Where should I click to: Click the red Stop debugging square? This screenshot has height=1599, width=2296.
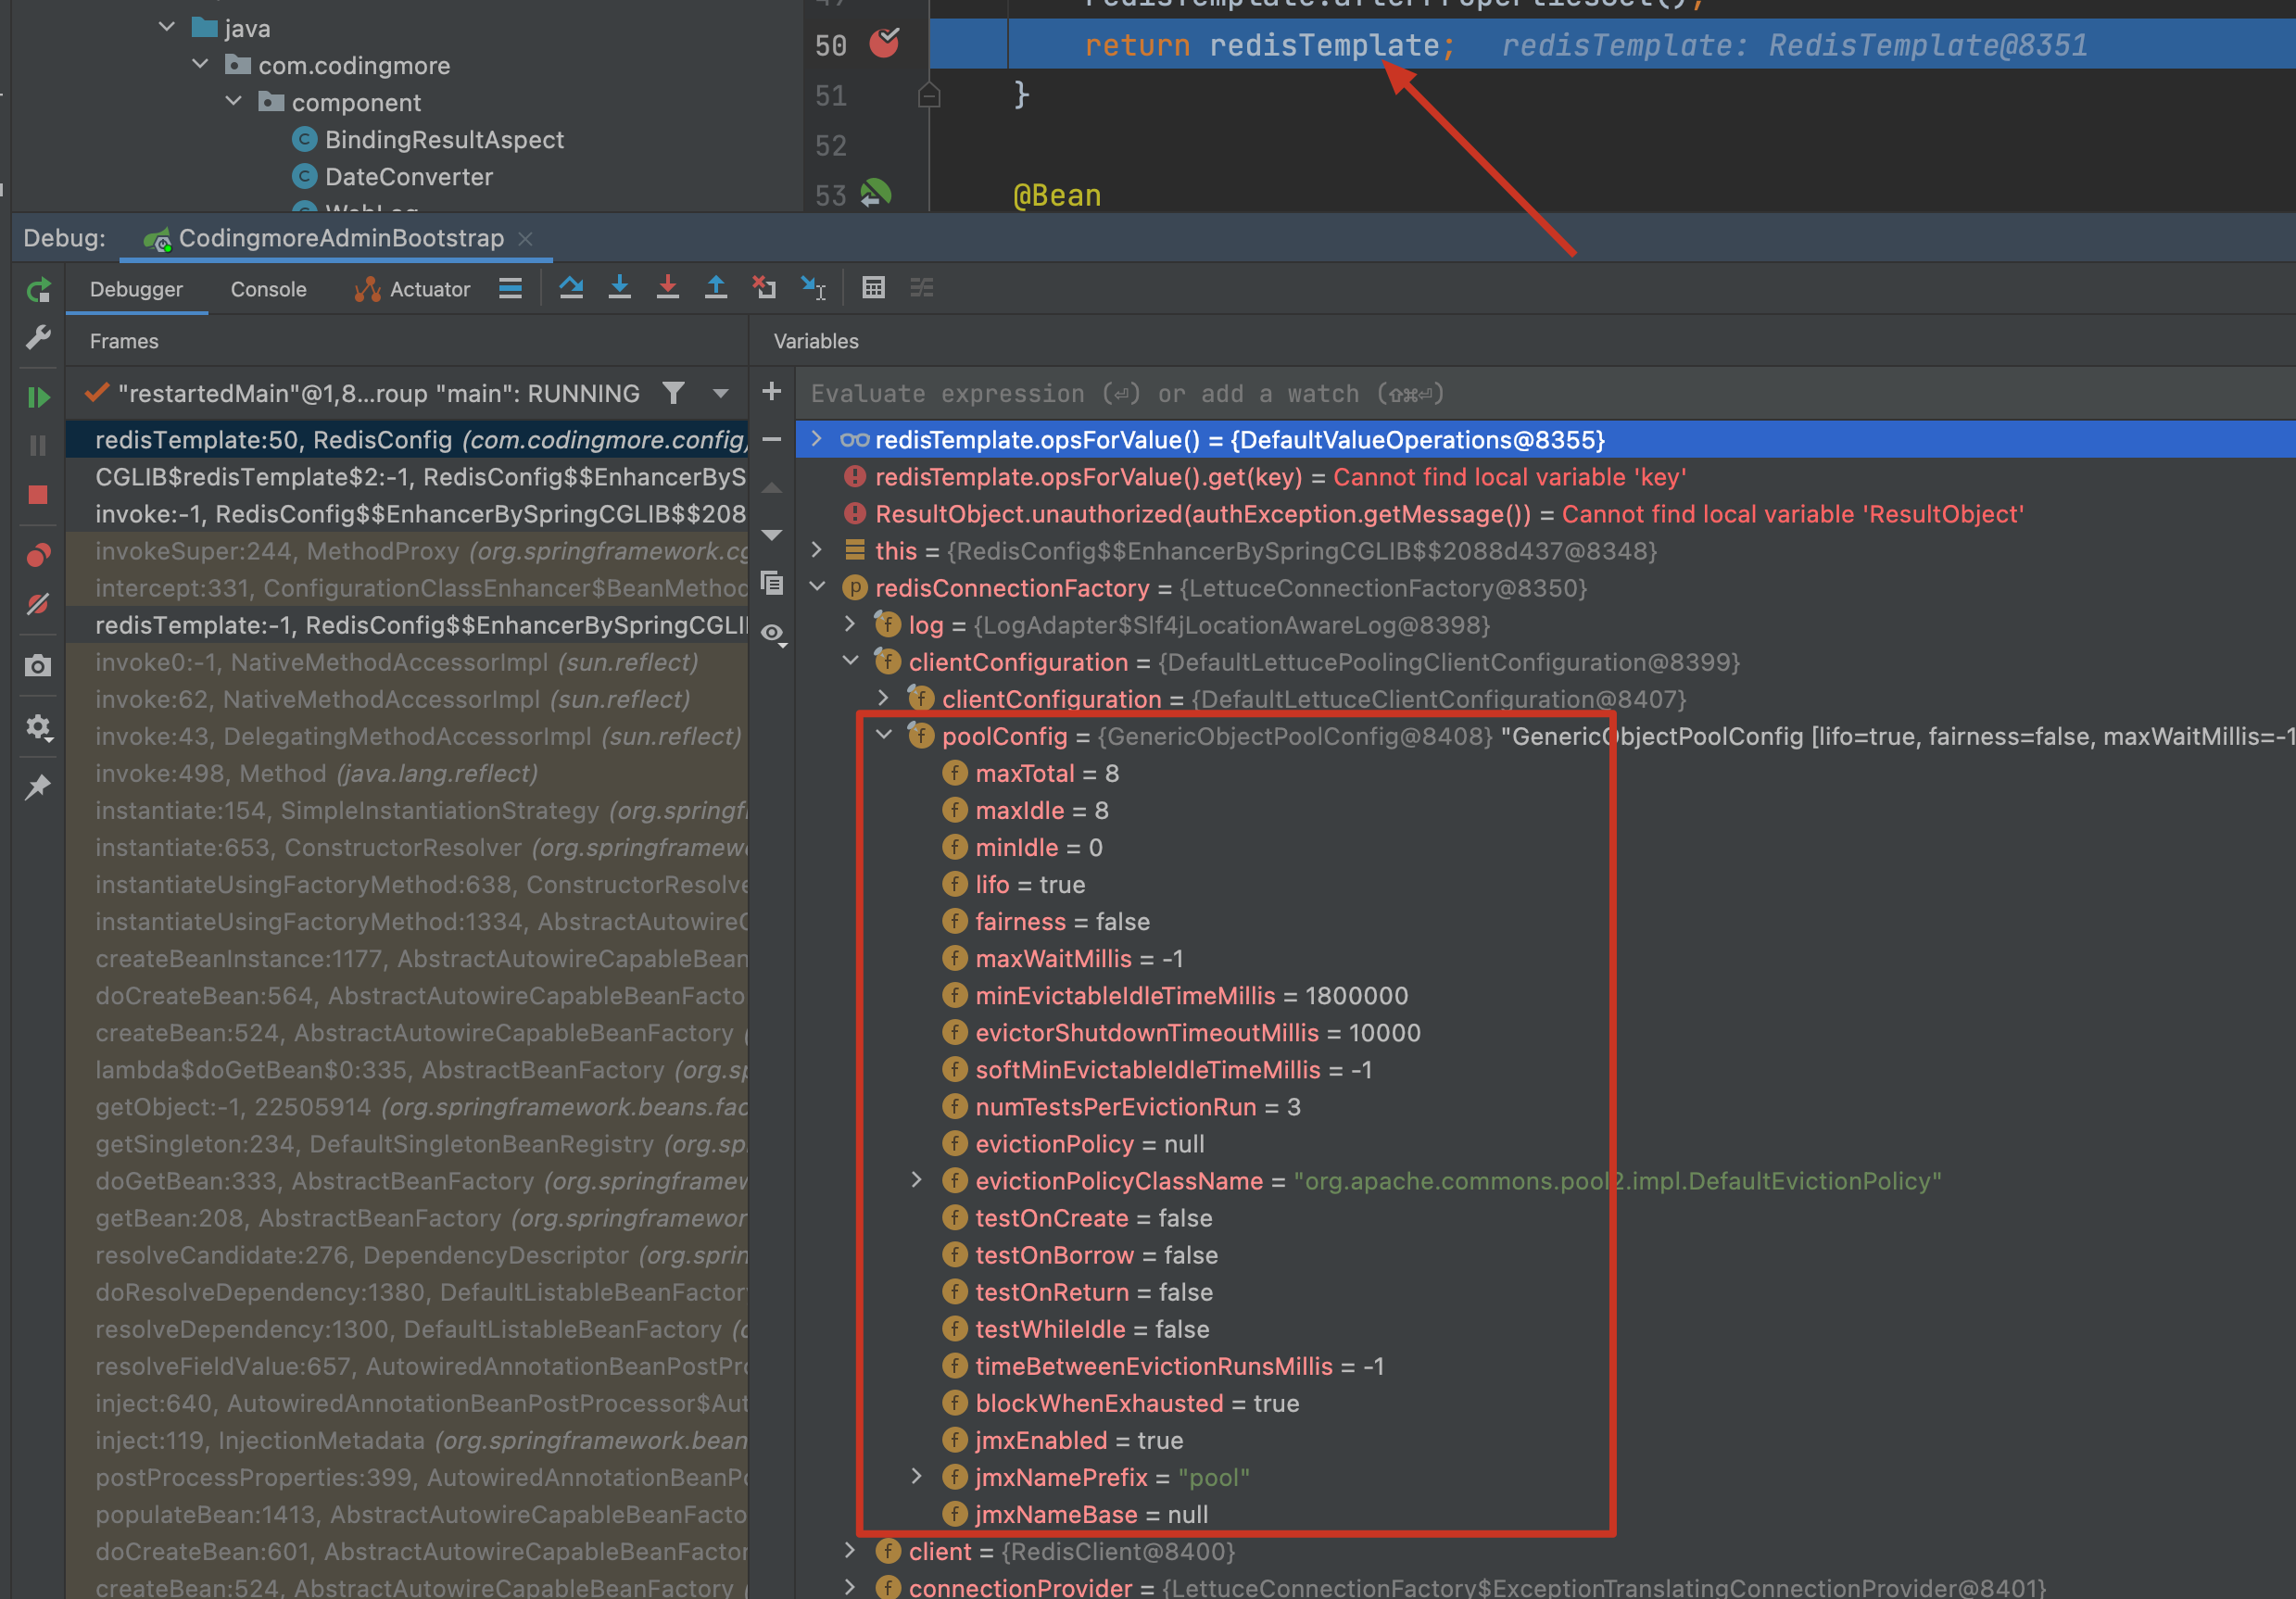pos(38,495)
